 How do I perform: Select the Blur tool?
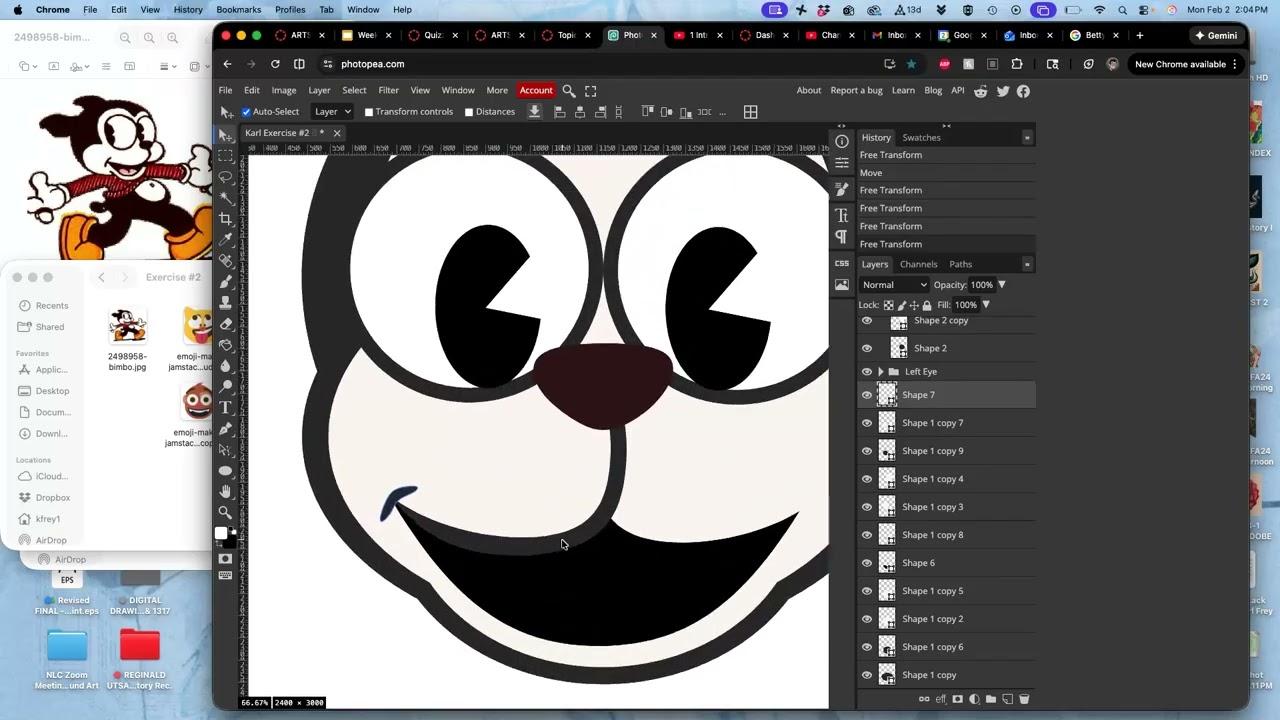[226, 365]
